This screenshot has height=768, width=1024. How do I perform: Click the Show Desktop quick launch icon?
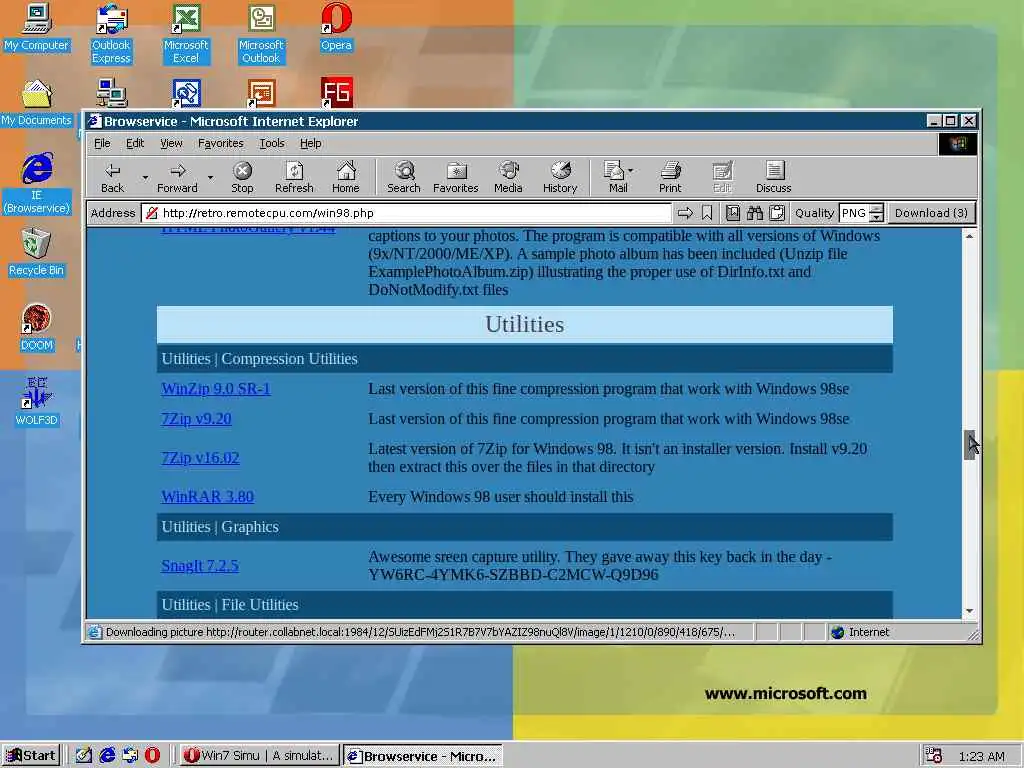(84, 756)
